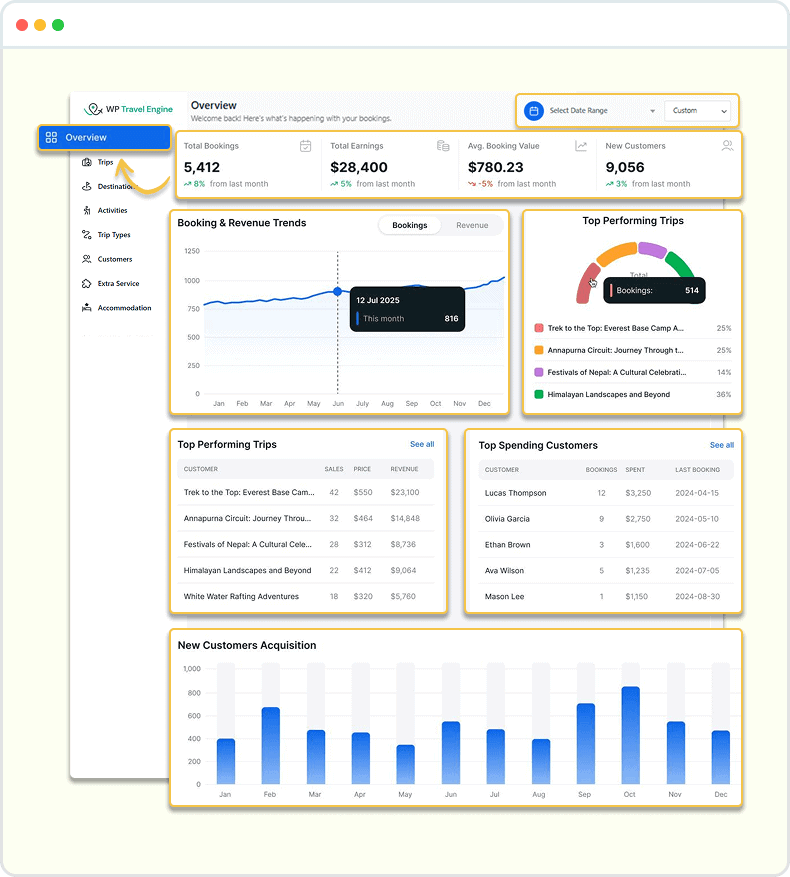
Task: Click the Total Earnings coins icon
Action: tap(443, 146)
